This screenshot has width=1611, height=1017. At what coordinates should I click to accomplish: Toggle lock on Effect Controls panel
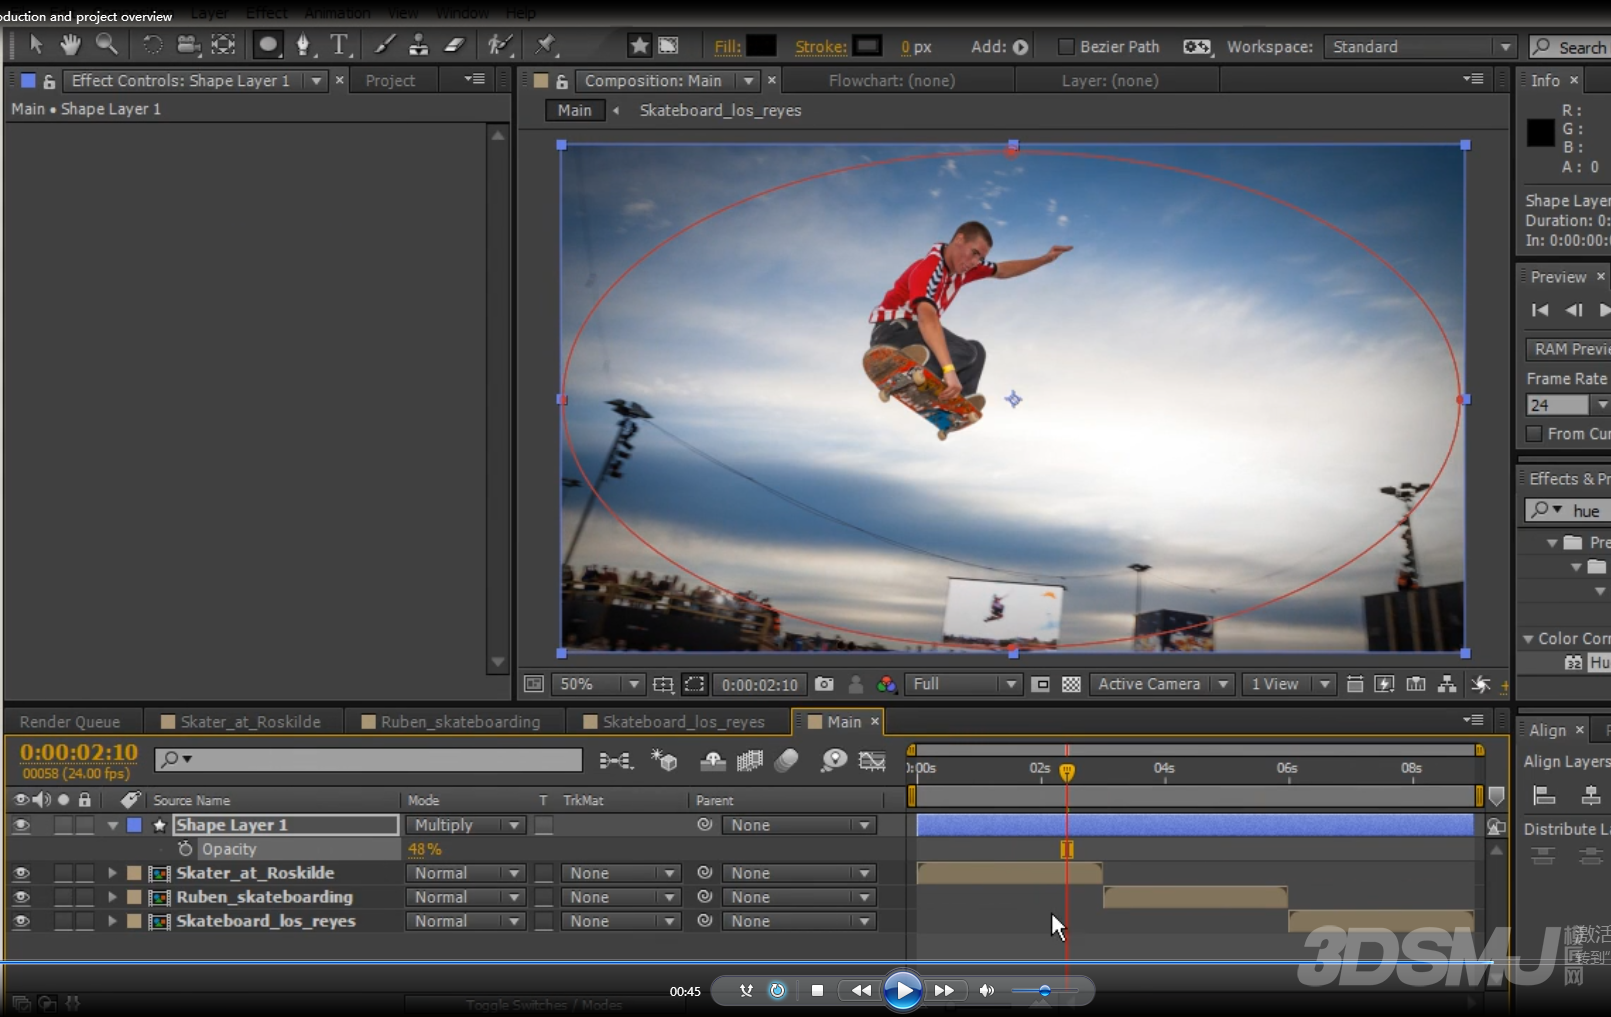(x=48, y=81)
